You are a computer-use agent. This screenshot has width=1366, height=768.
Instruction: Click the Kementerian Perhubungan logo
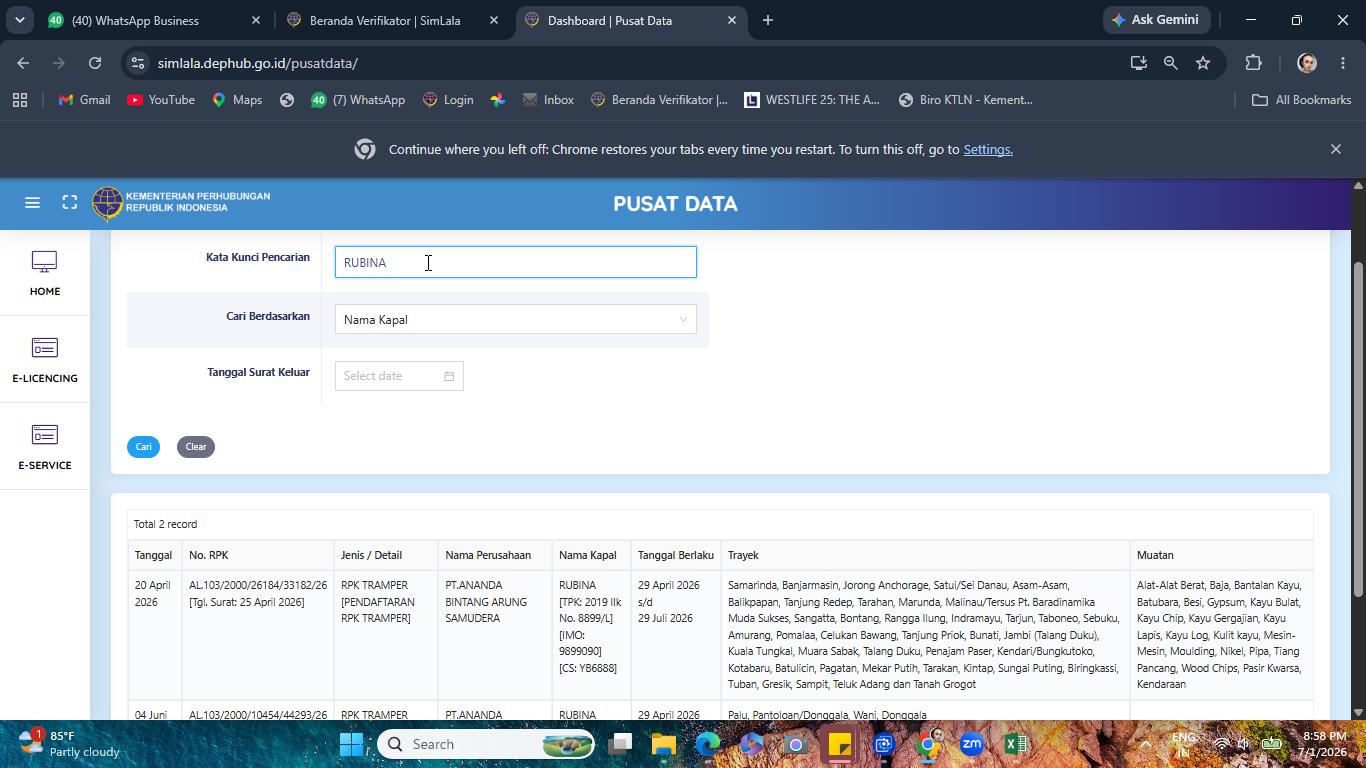pyautogui.click(x=182, y=203)
